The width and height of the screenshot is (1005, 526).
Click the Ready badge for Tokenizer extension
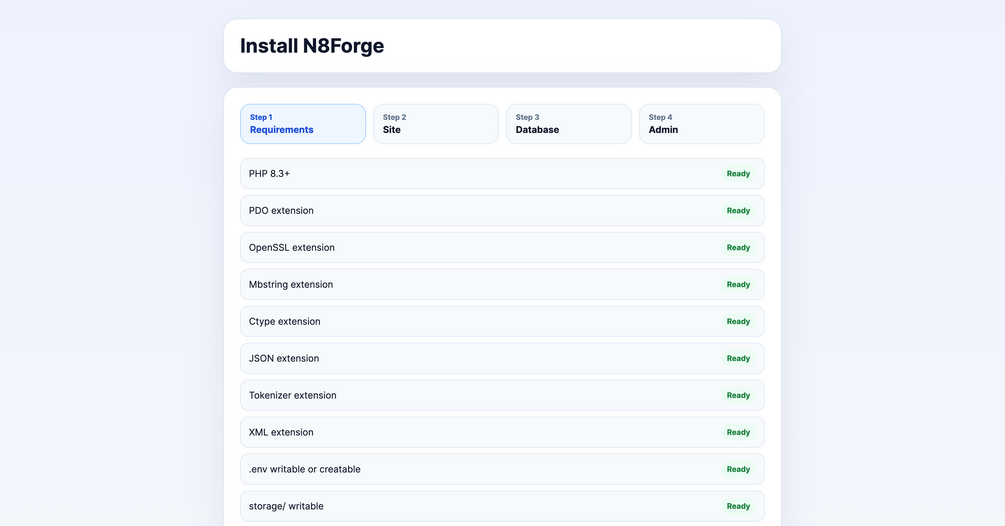coord(738,395)
